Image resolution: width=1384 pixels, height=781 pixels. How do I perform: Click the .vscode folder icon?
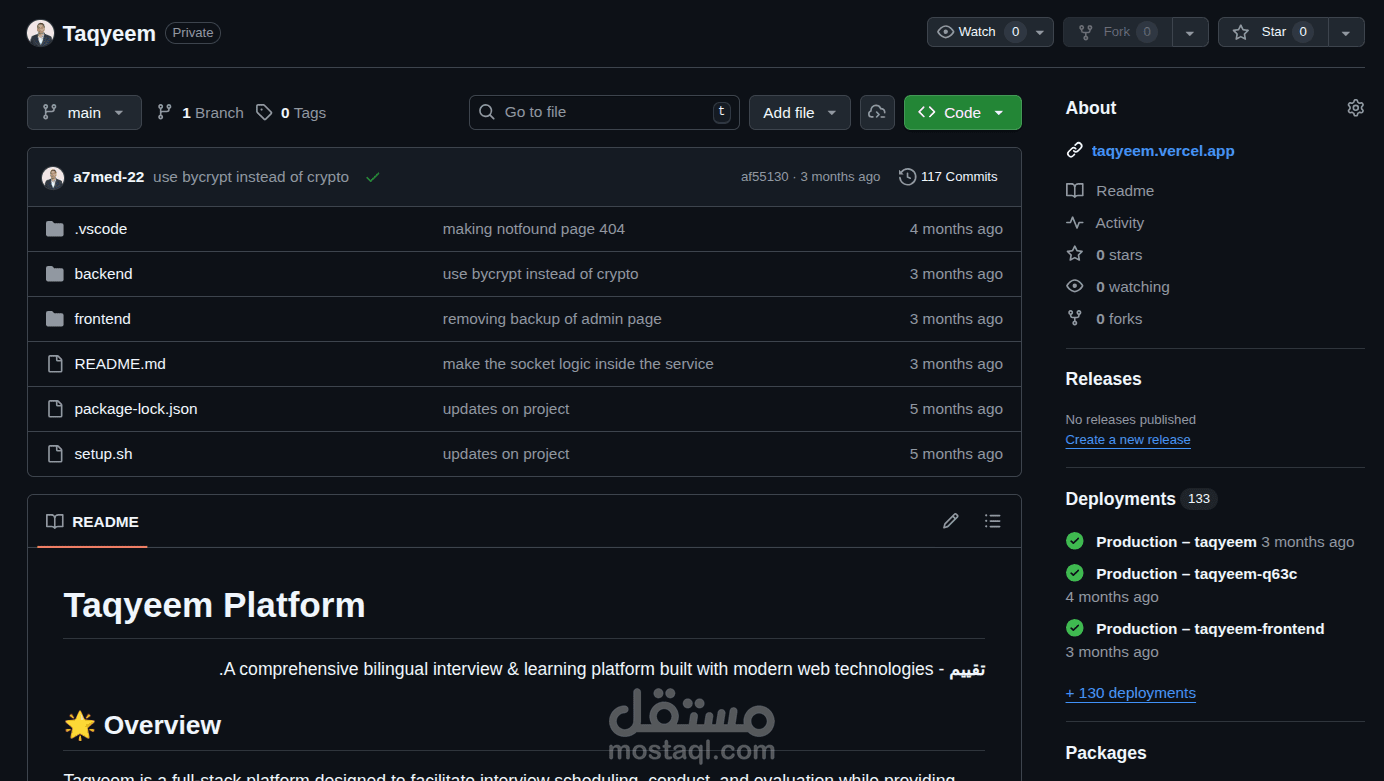click(55, 229)
